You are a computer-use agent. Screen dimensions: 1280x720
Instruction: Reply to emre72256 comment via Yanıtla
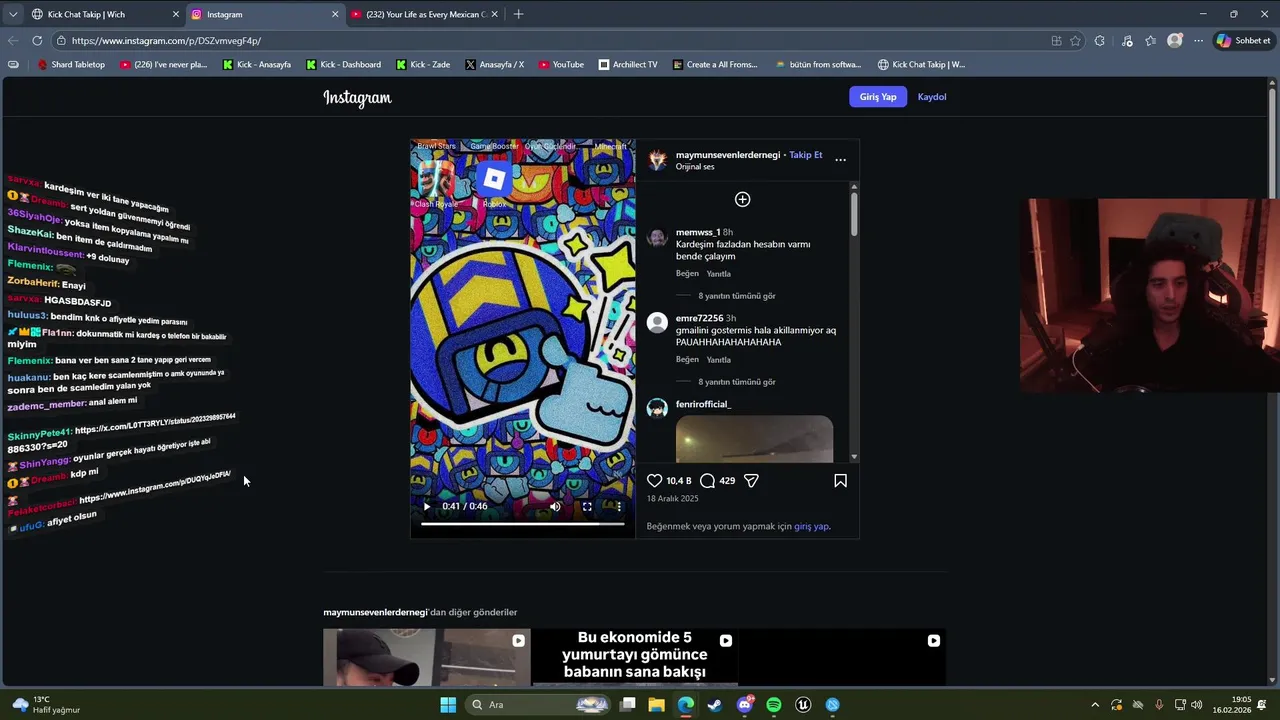point(718,360)
